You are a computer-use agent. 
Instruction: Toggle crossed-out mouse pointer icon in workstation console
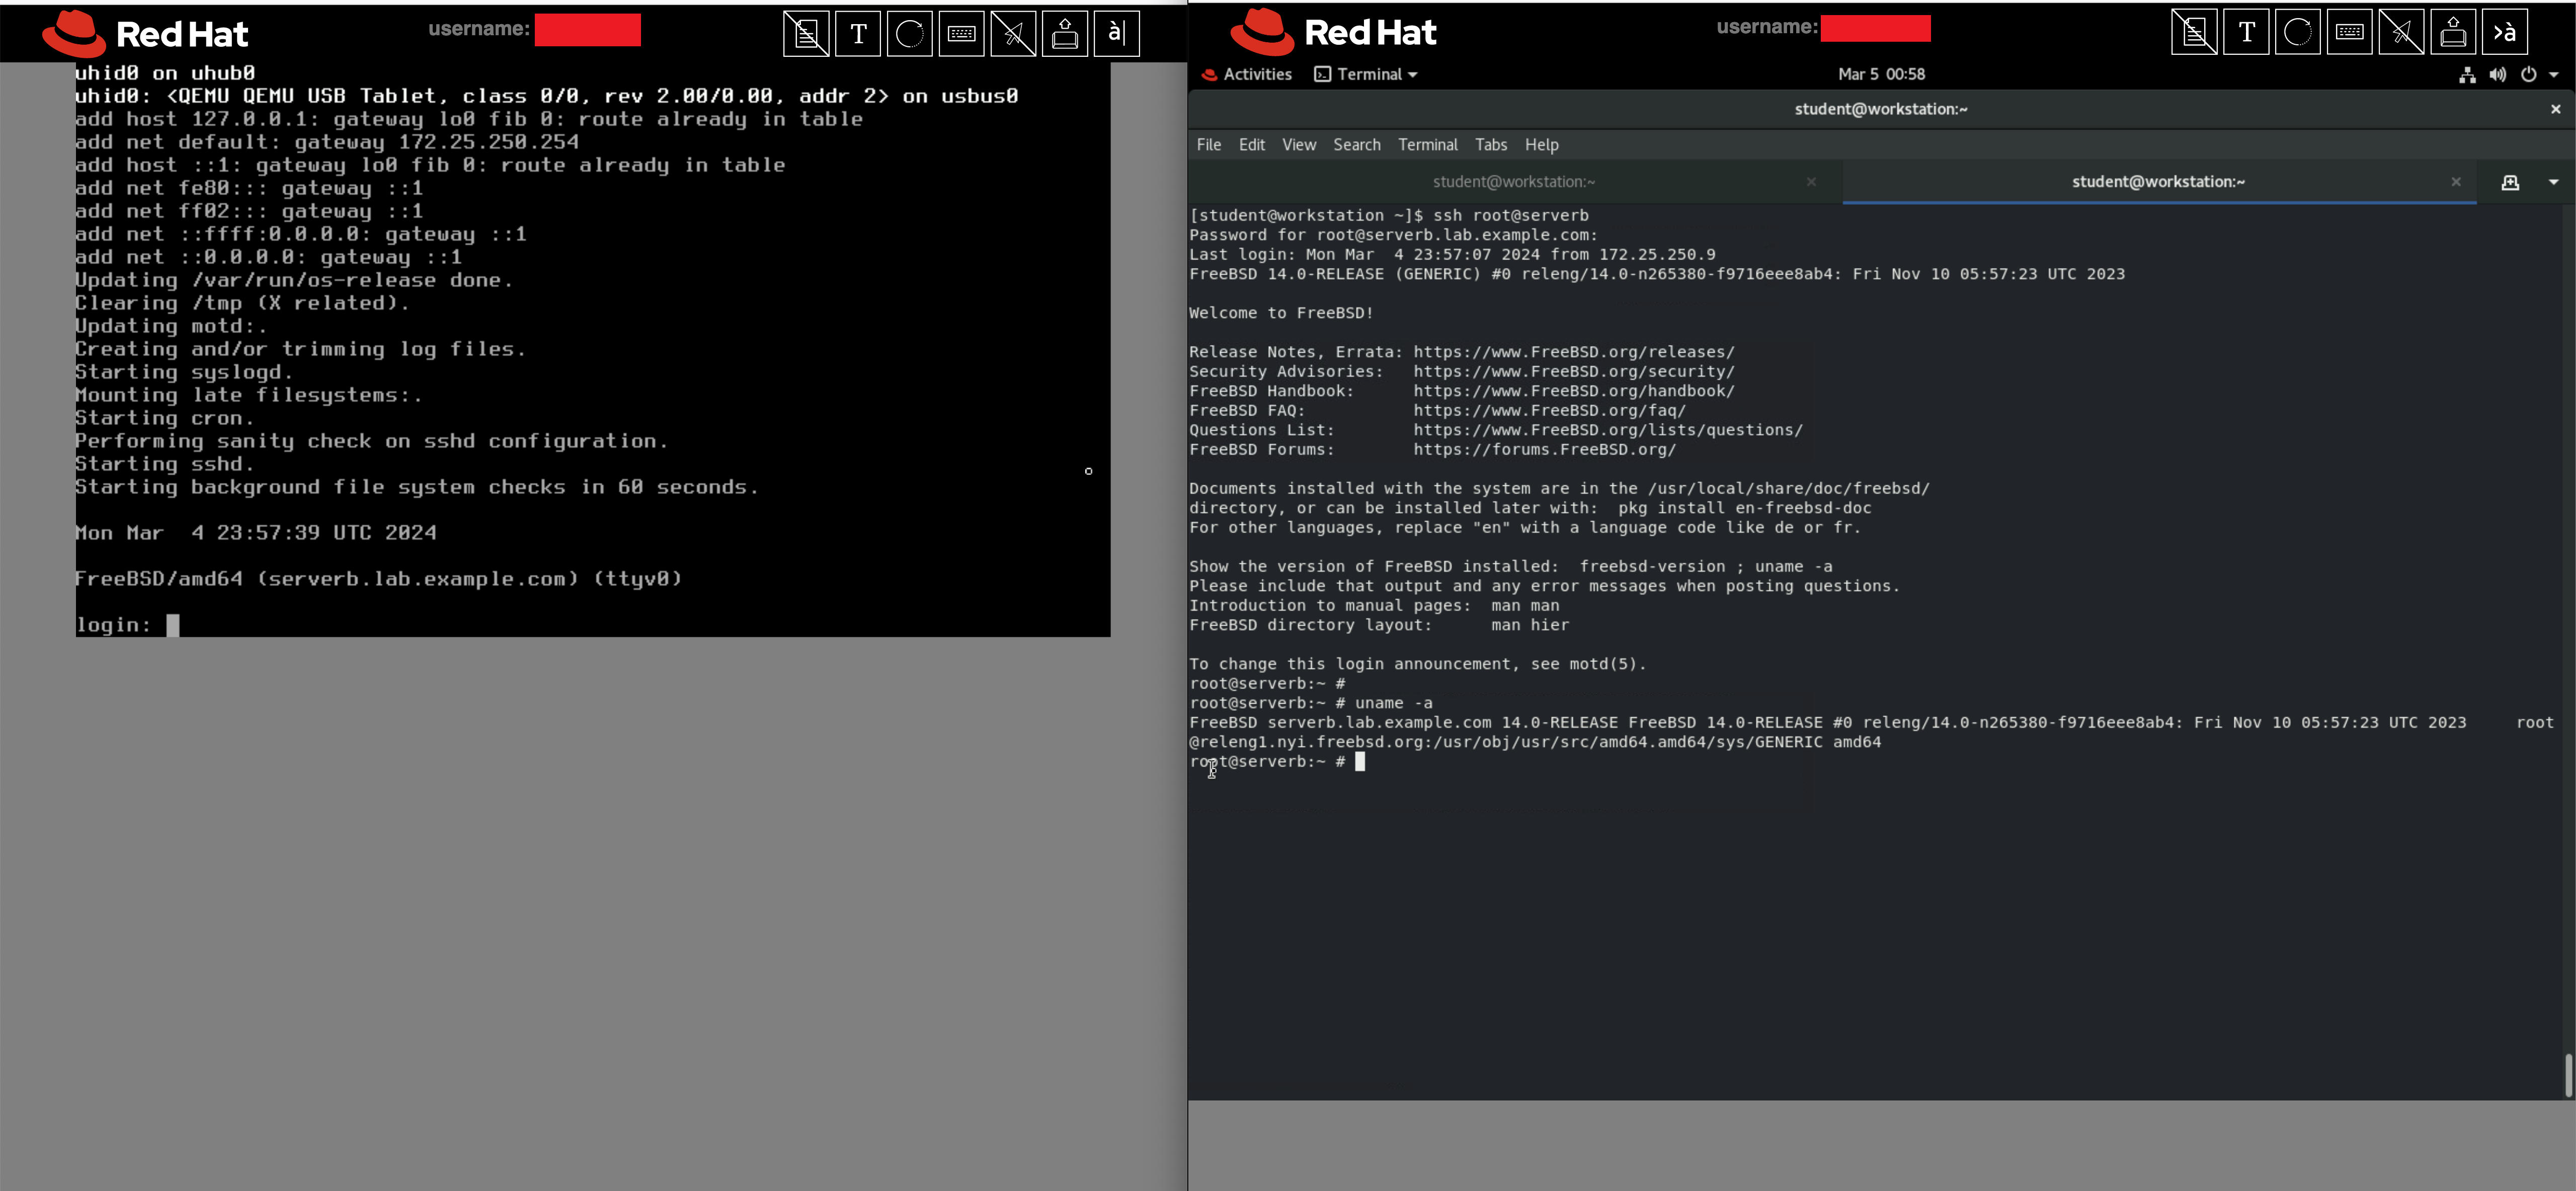(x=2401, y=32)
